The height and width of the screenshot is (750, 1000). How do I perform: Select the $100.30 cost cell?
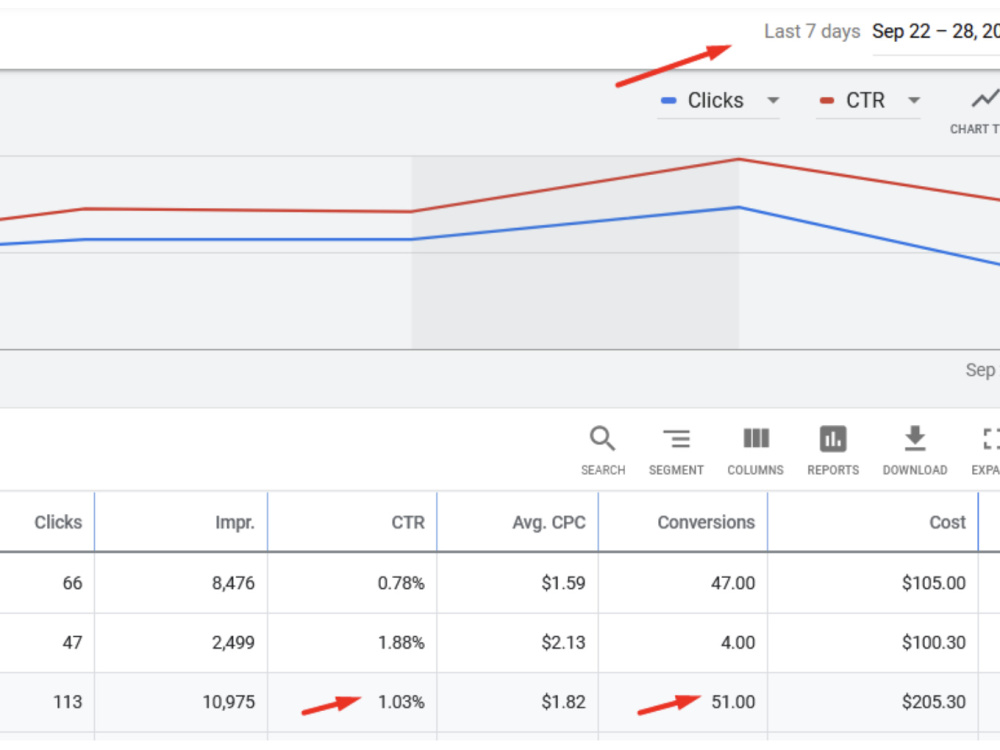[x=934, y=642]
